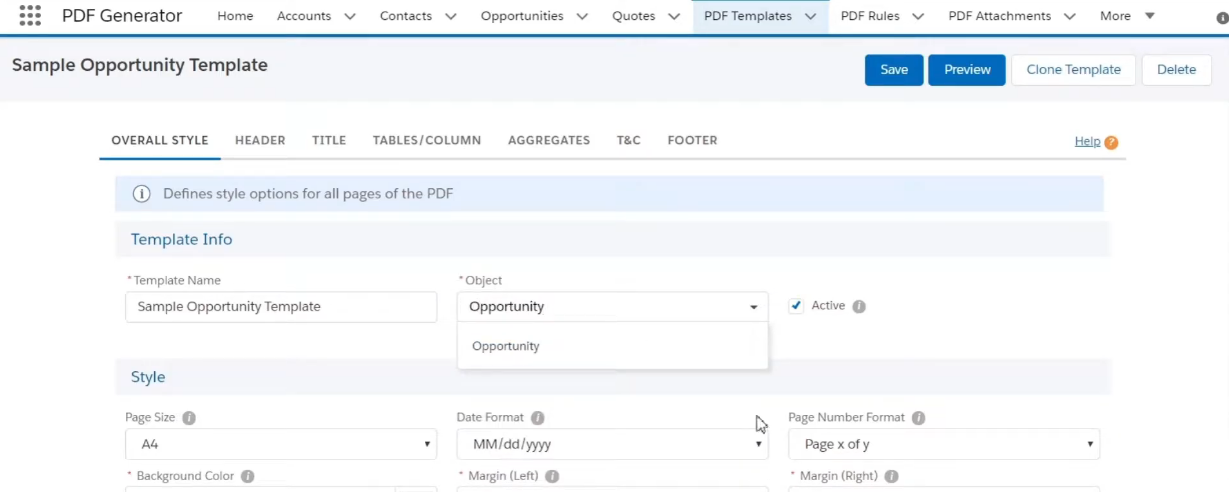Select Opportunity option in Object list
Screen dimensions: 1229x492
(x=506, y=346)
